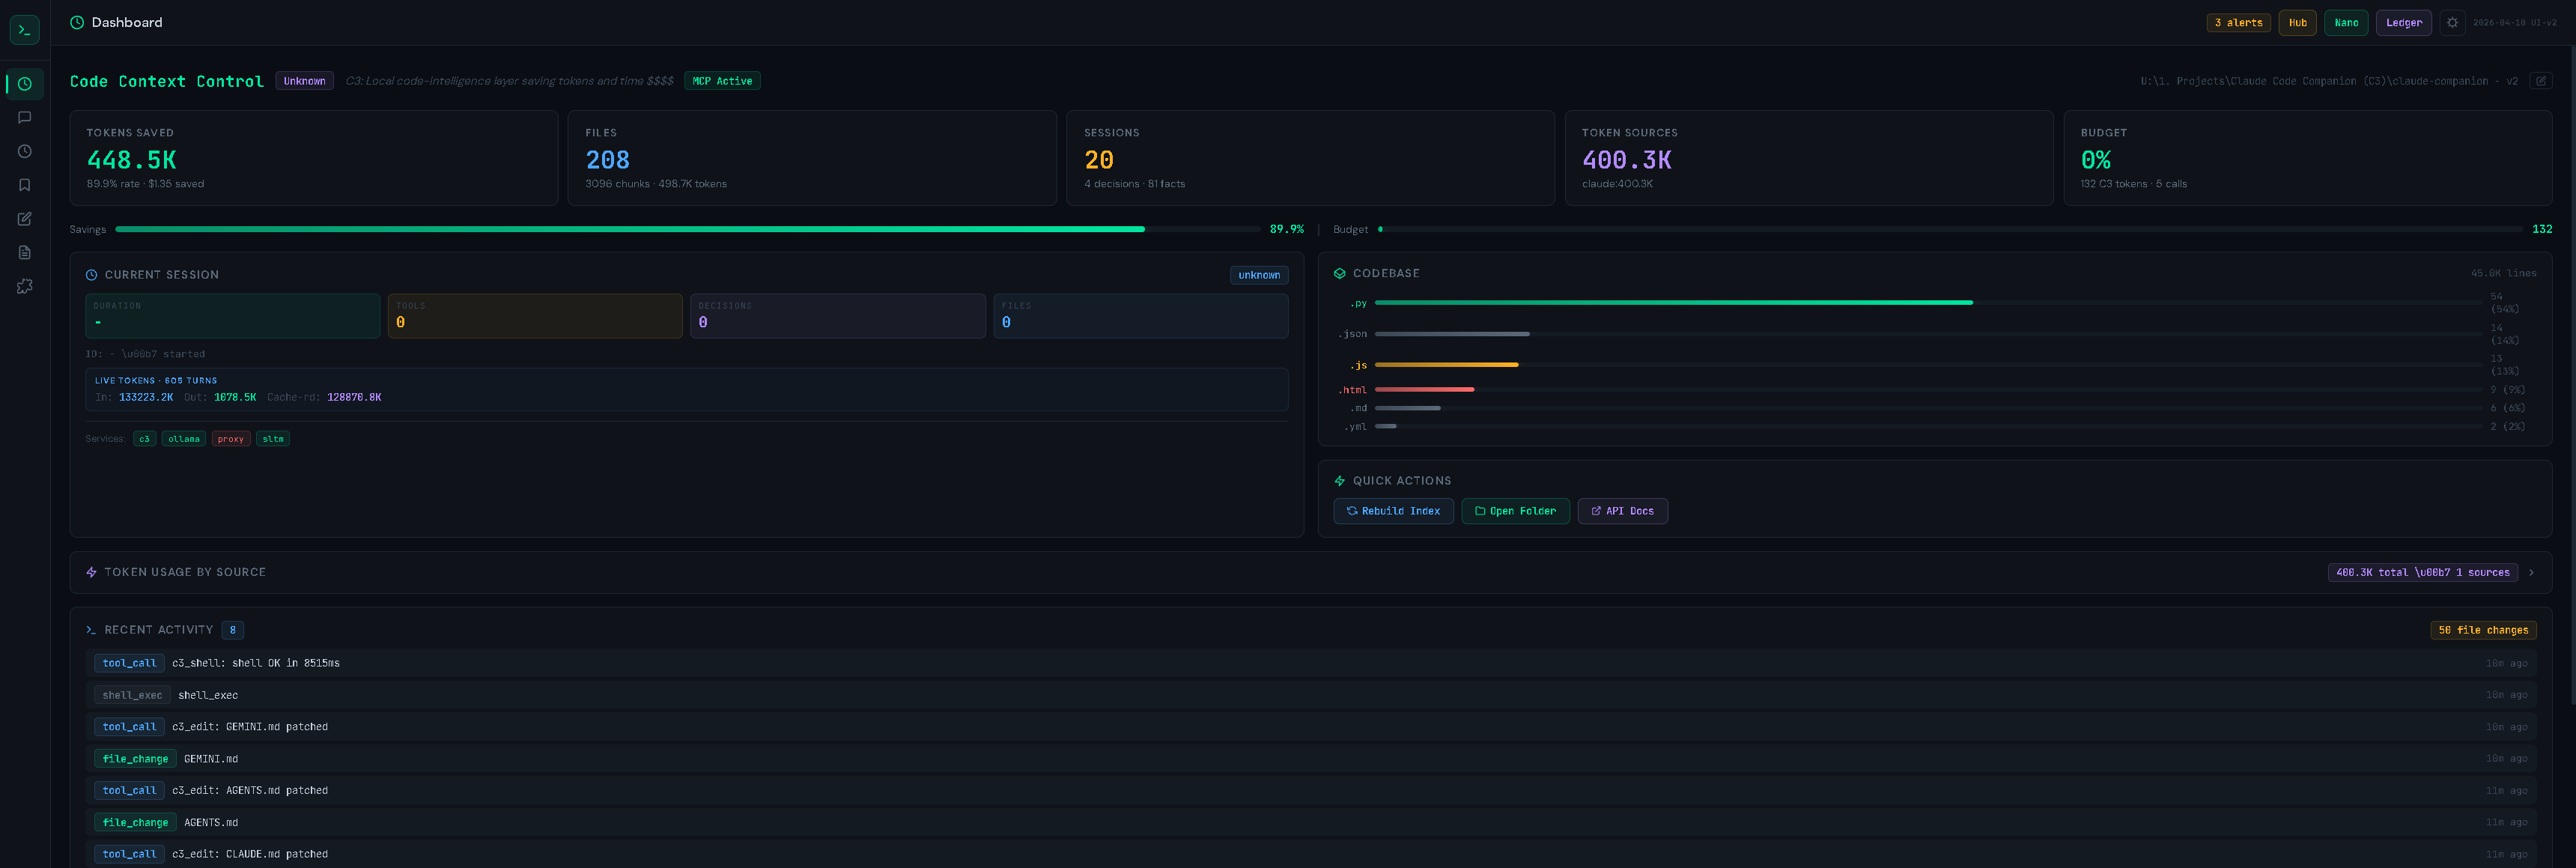Click the Budget 0% card
This screenshot has height=868, width=2576.
2308,158
